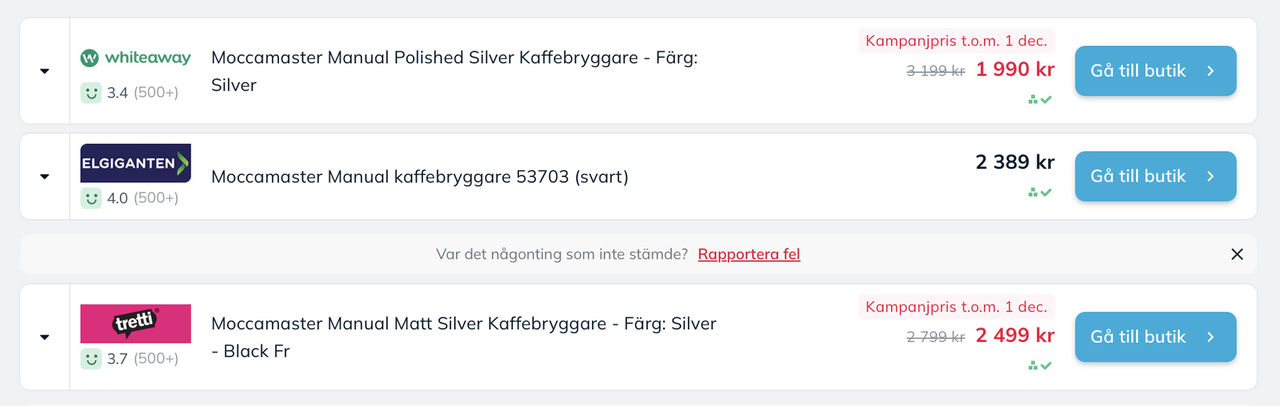This screenshot has height=406, width=1280.
Task: Click Elgiganten's smiley rating icon
Action: click(x=91, y=198)
